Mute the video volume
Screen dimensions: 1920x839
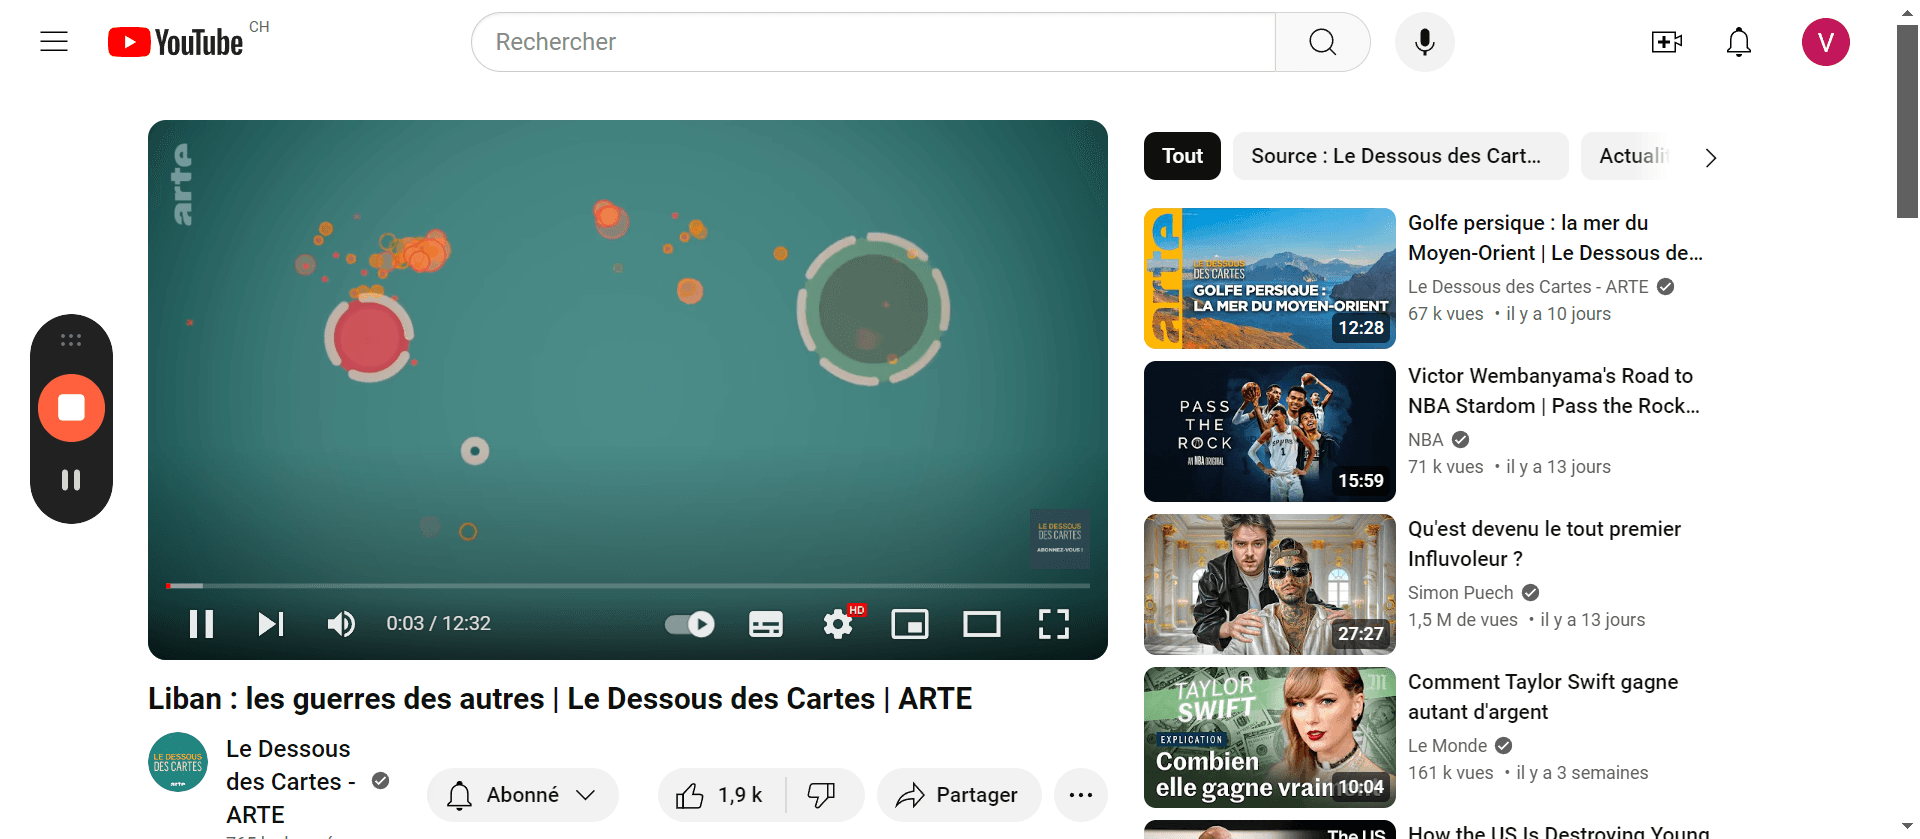(341, 624)
